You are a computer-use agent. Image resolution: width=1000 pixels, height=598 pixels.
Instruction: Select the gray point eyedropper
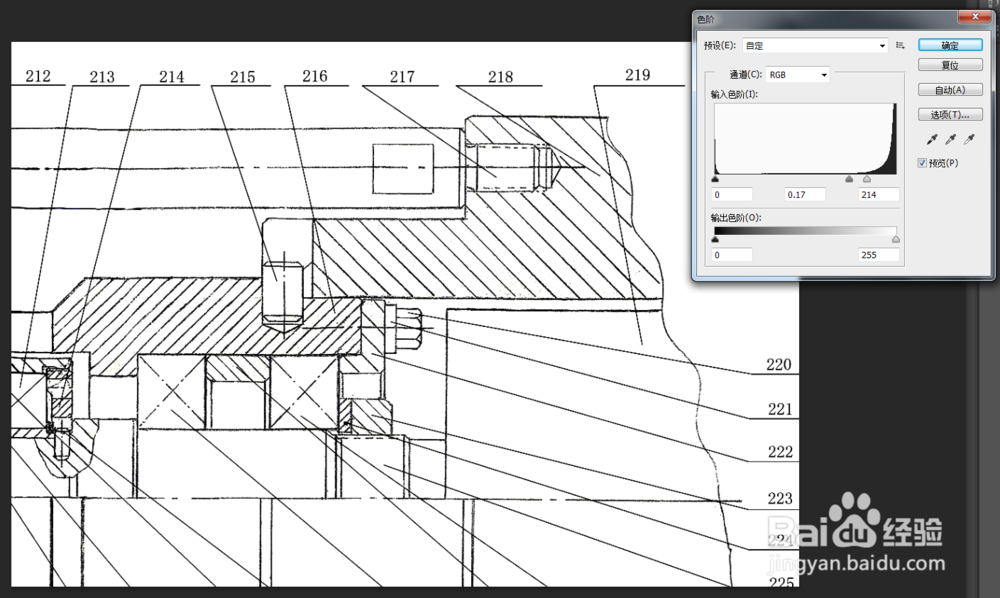click(x=950, y=139)
